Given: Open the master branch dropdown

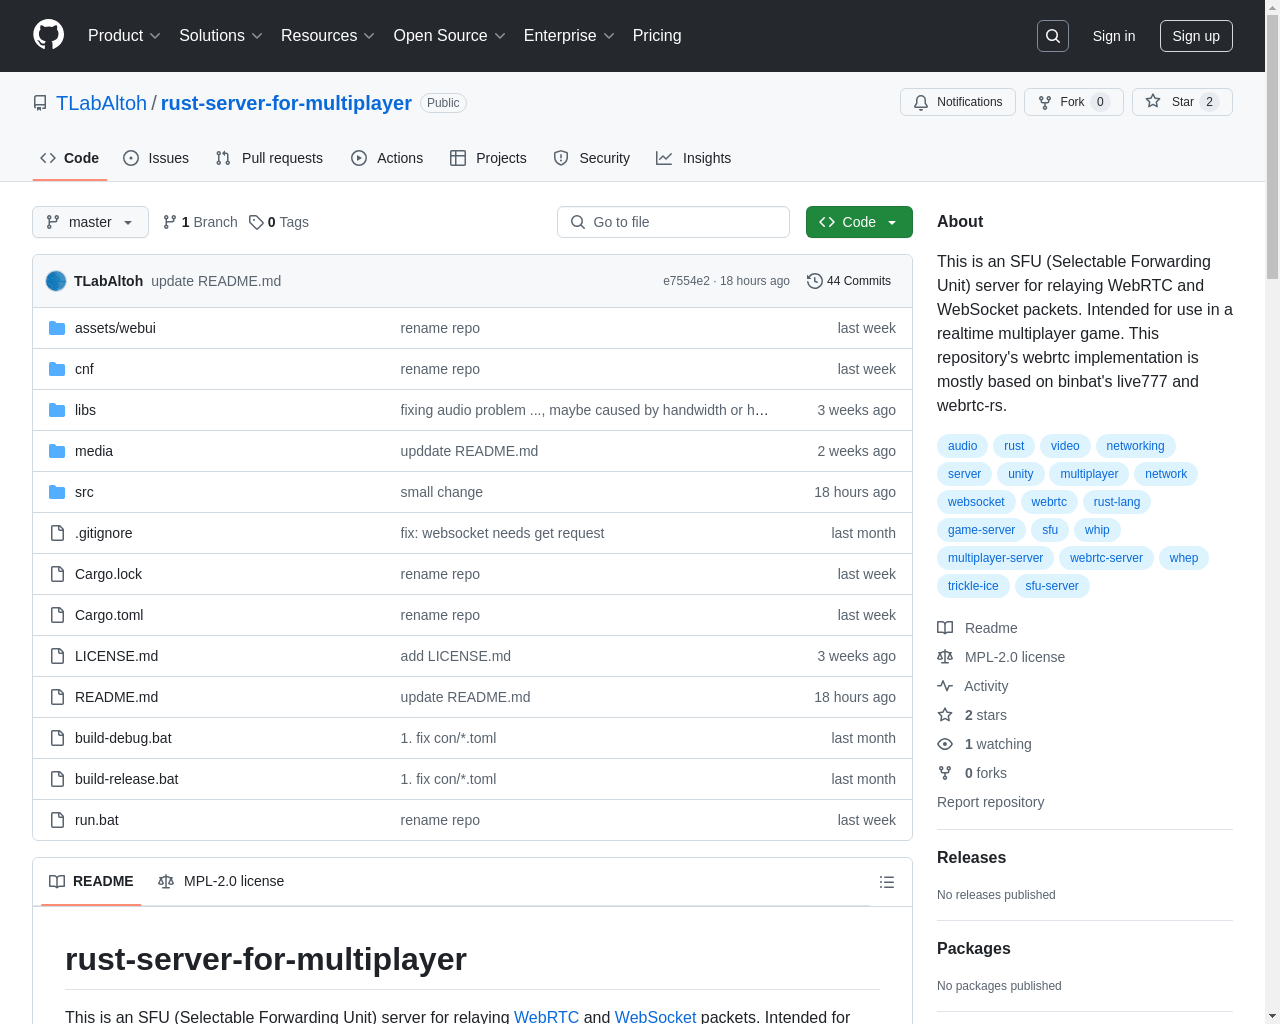Looking at the screenshot, I should pyautogui.click(x=90, y=222).
